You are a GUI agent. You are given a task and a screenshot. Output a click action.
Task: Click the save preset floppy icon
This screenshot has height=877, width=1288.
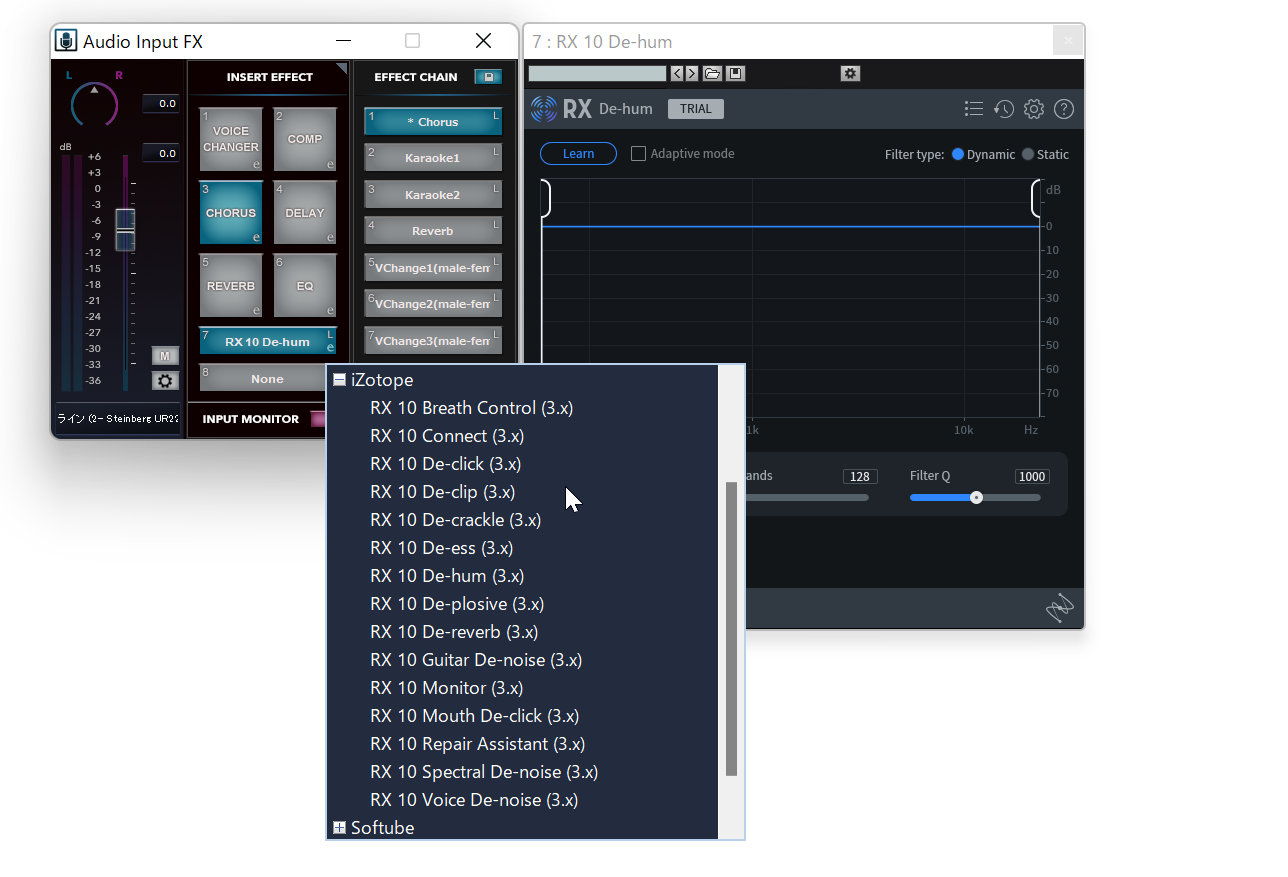pos(735,74)
